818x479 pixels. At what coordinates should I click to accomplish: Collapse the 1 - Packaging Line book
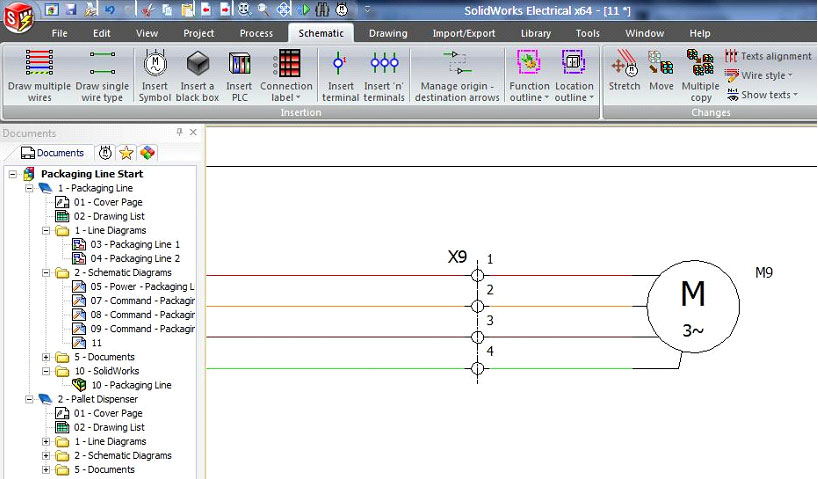tap(29, 188)
